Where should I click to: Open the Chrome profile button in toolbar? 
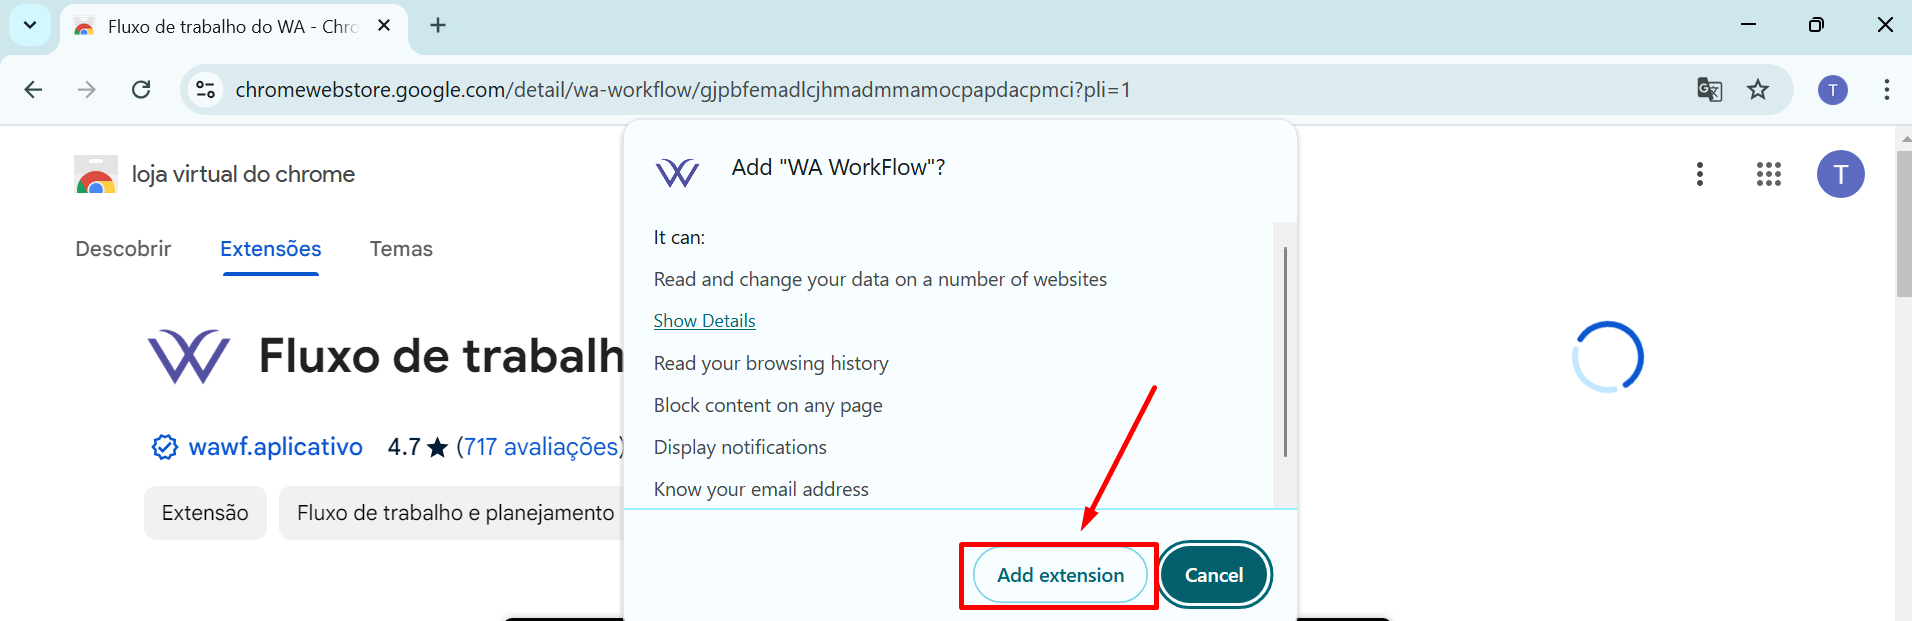click(x=1832, y=90)
